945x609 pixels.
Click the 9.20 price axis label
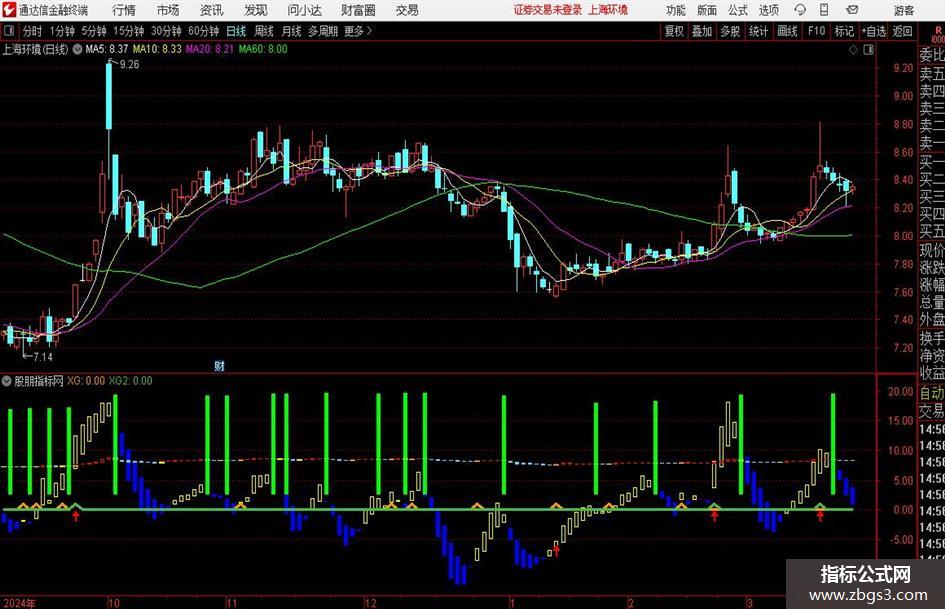coord(903,68)
